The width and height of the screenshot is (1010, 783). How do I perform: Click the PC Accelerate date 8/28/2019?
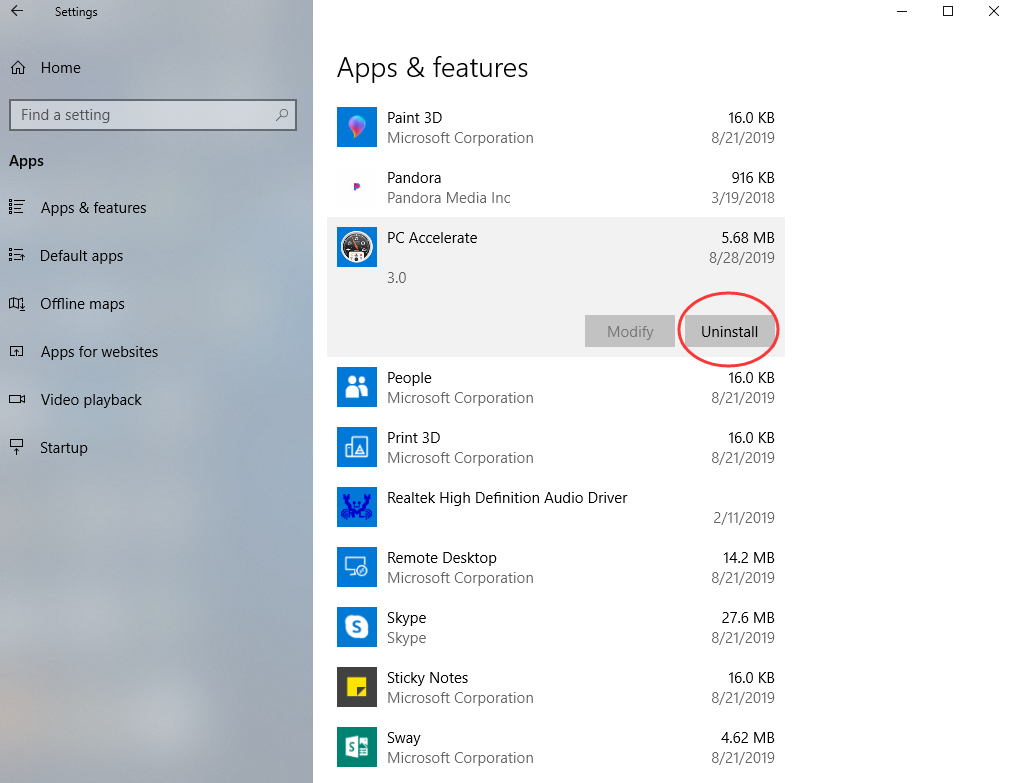click(742, 258)
